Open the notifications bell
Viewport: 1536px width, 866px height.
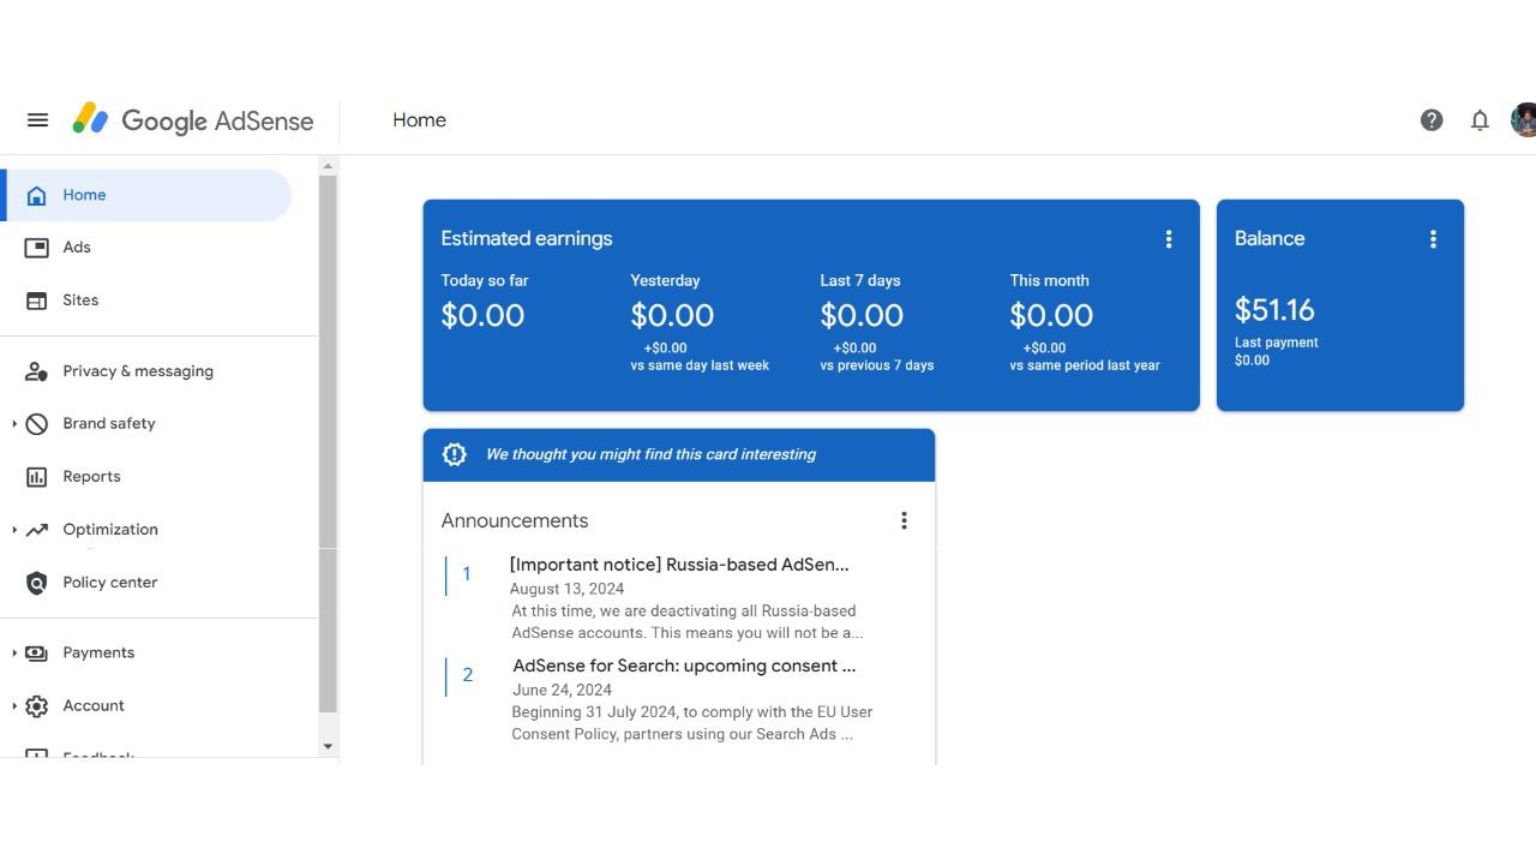click(x=1480, y=120)
